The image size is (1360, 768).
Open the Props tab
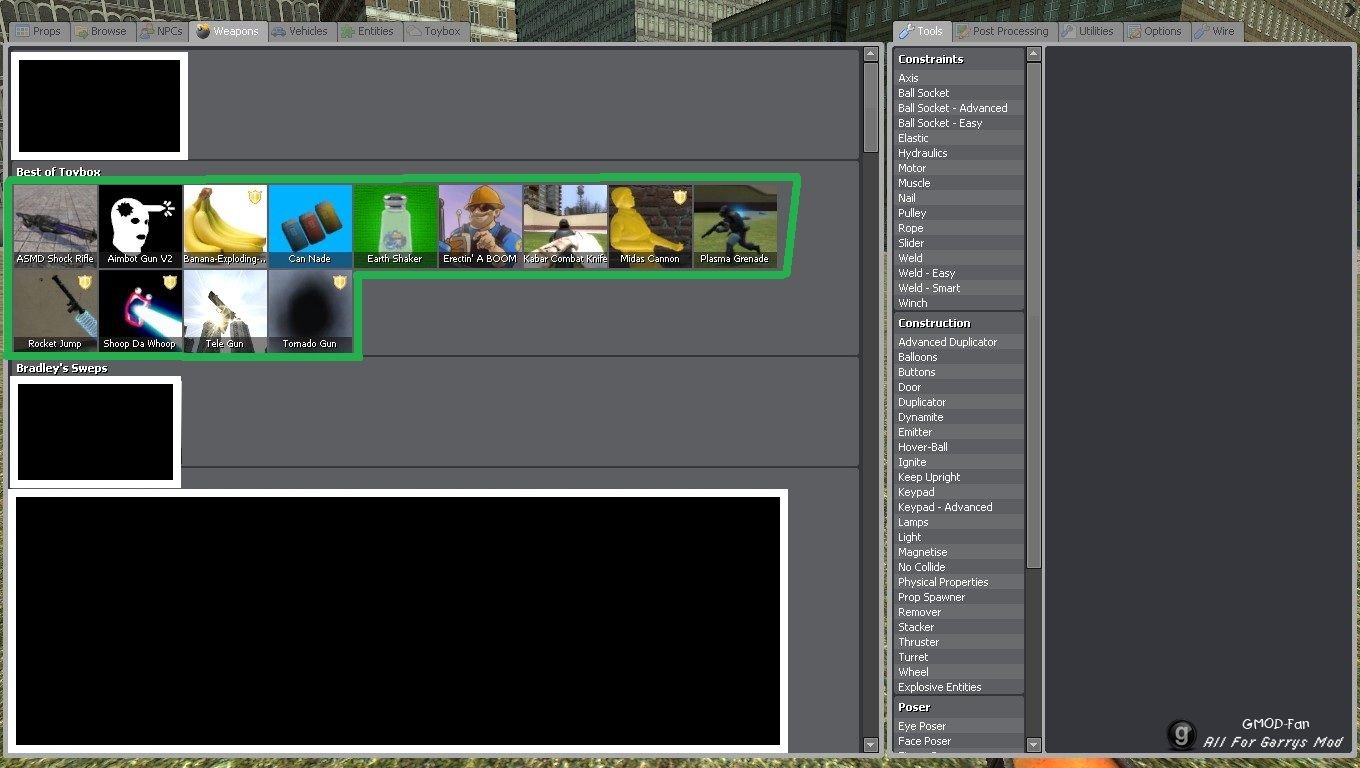[x=39, y=31]
